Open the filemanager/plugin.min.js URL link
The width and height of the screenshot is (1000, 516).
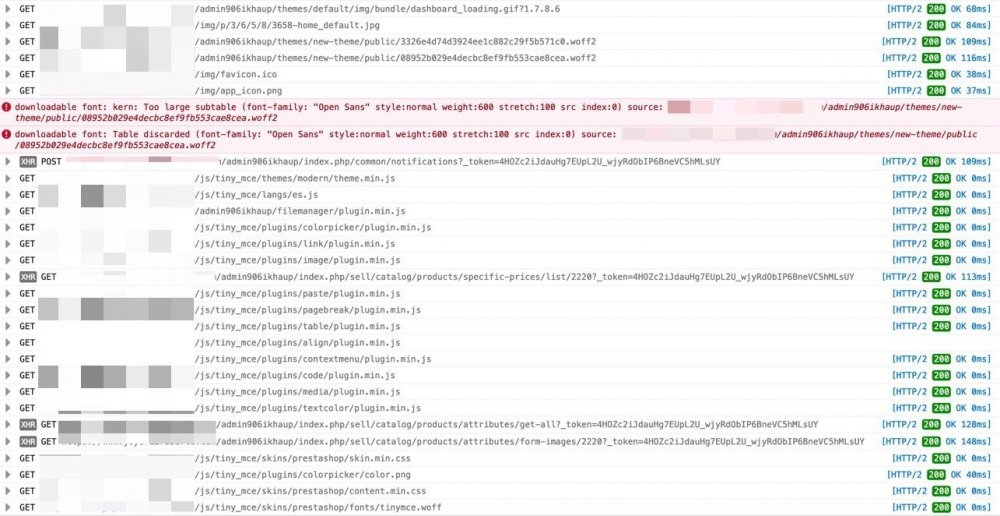pyautogui.click(x=300, y=211)
